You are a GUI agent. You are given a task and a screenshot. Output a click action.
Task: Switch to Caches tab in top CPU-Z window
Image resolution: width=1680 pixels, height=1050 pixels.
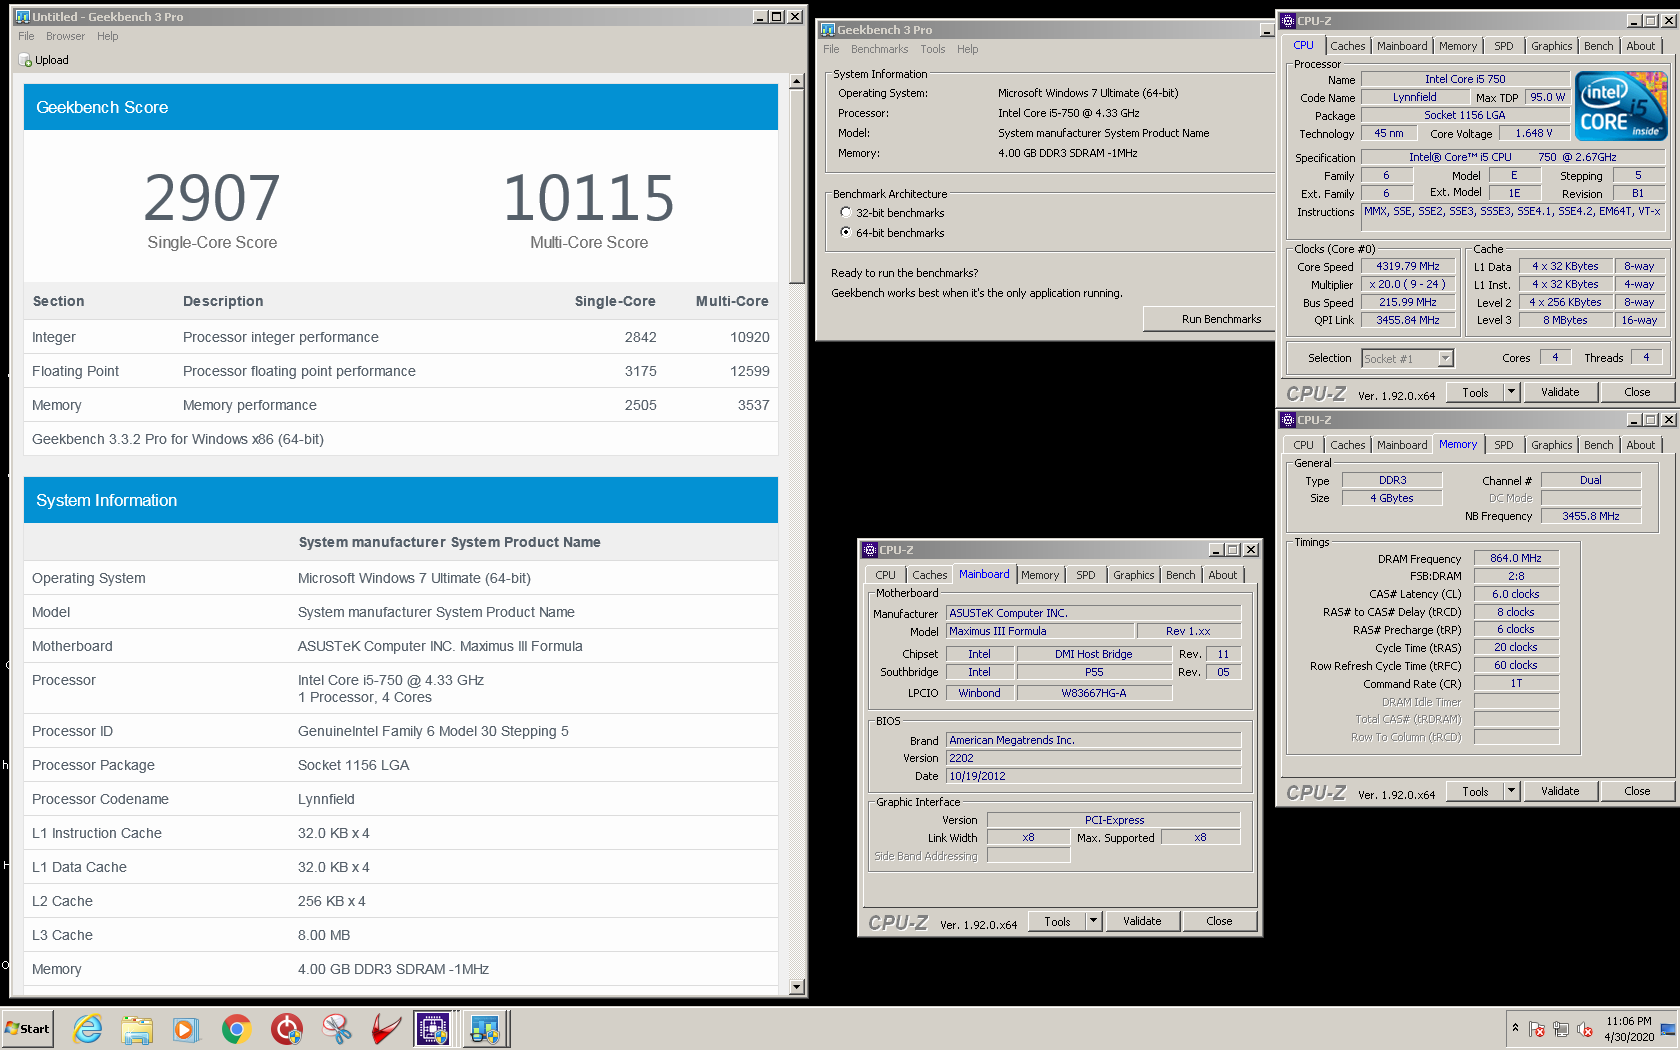[1347, 46]
